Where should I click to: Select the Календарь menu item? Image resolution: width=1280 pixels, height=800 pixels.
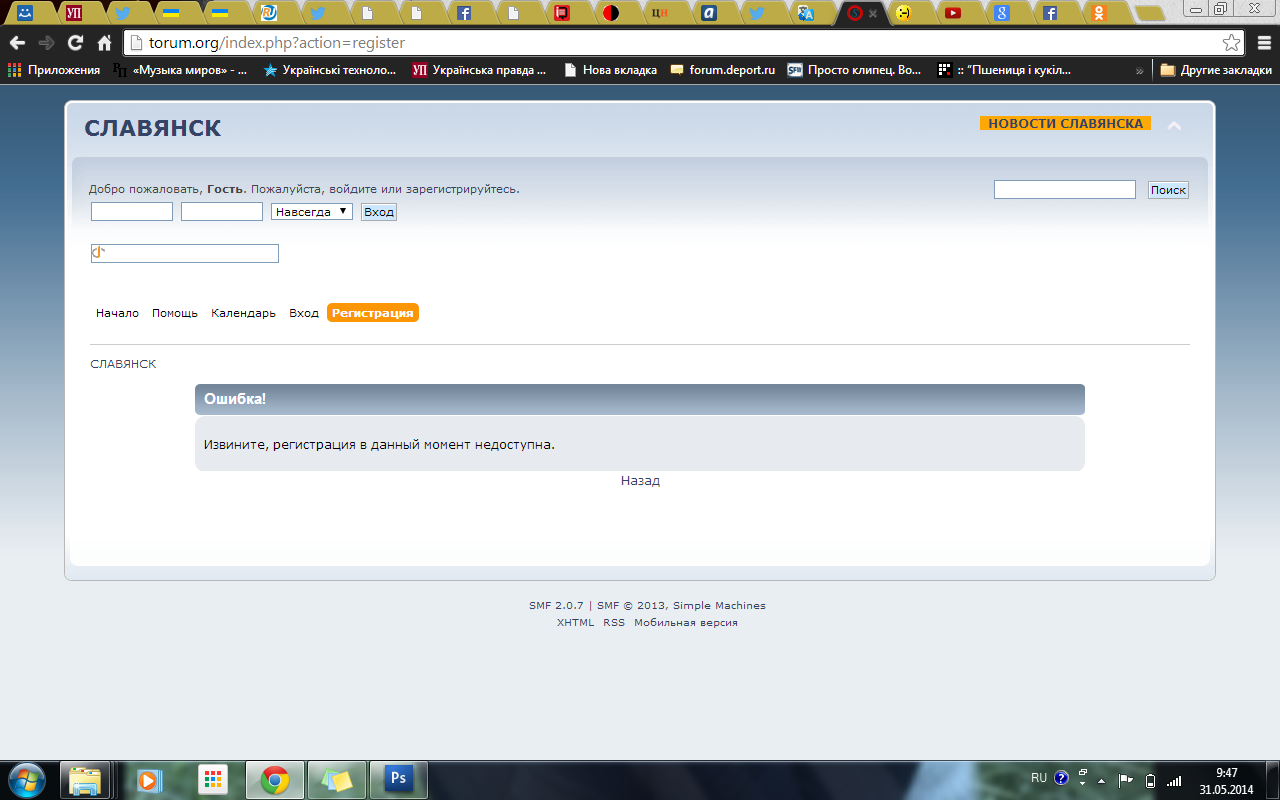pyautogui.click(x=243, y=313)
